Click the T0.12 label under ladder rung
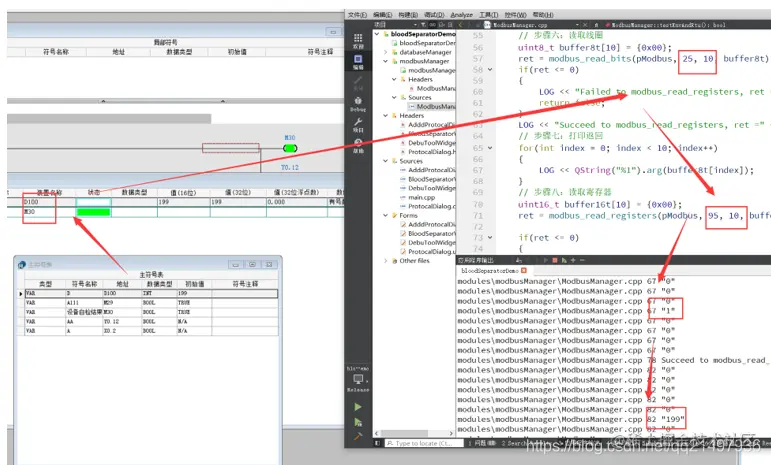This screenshot has height=465, width=771. click(x=290, y=168)
